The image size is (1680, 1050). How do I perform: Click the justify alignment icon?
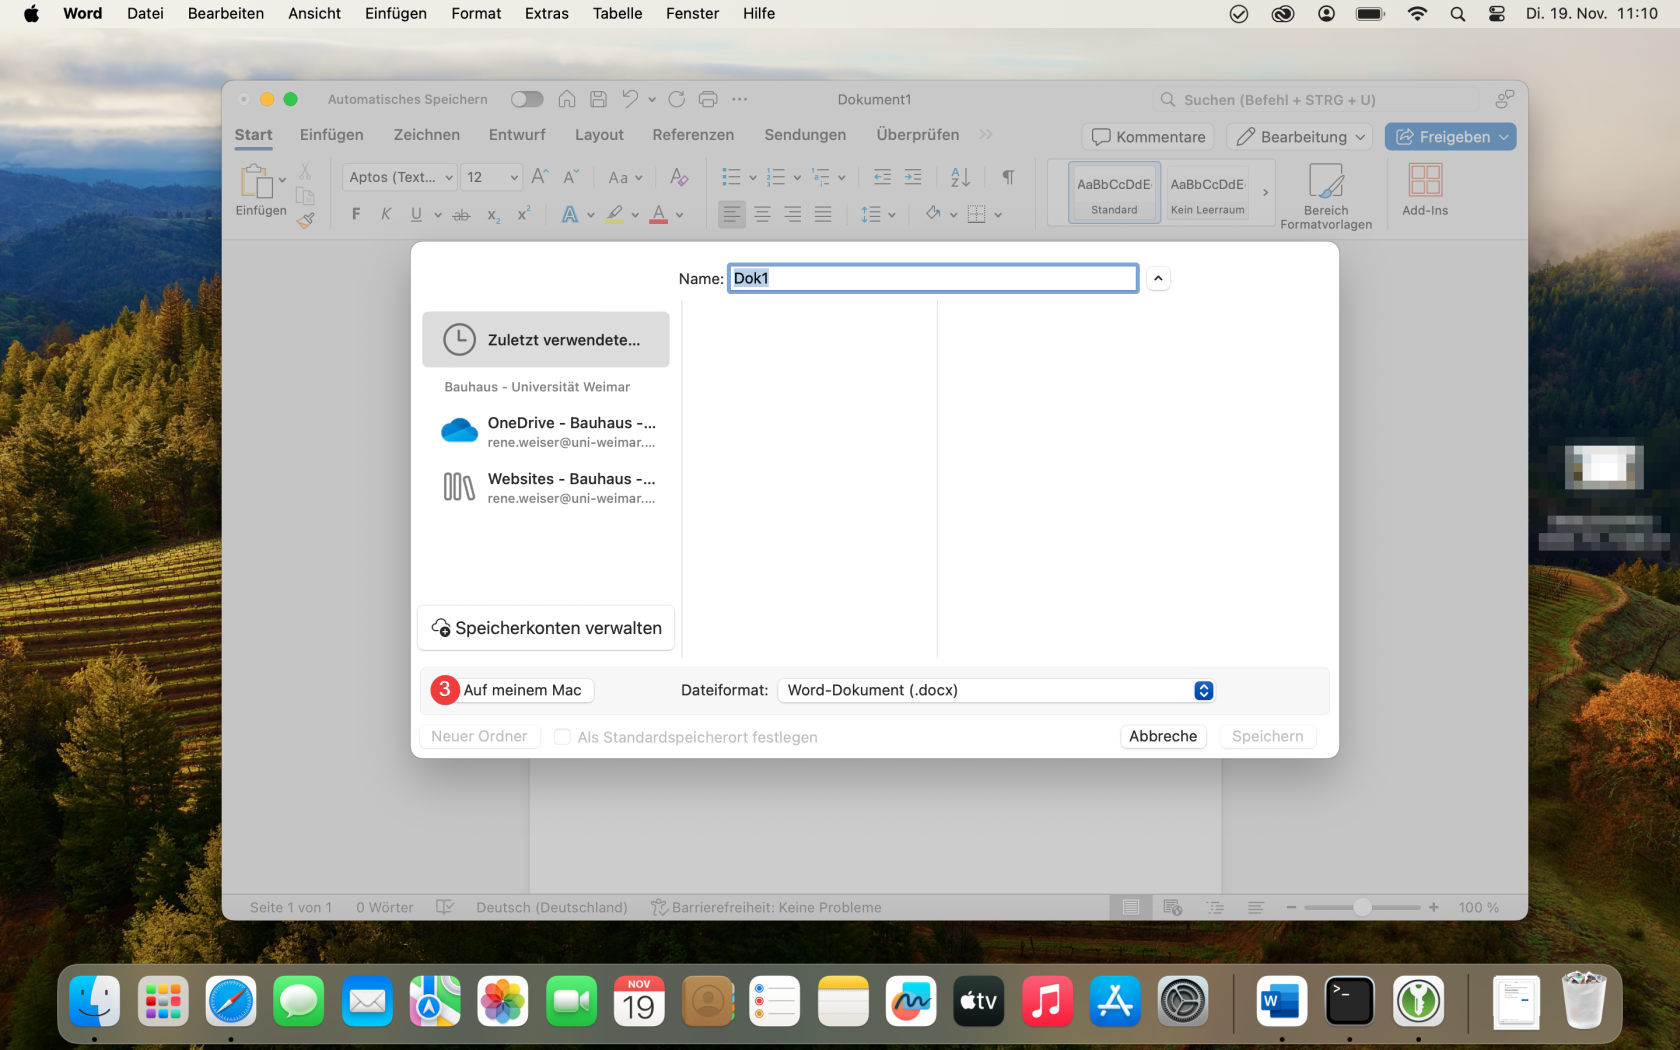pos(823,214)
